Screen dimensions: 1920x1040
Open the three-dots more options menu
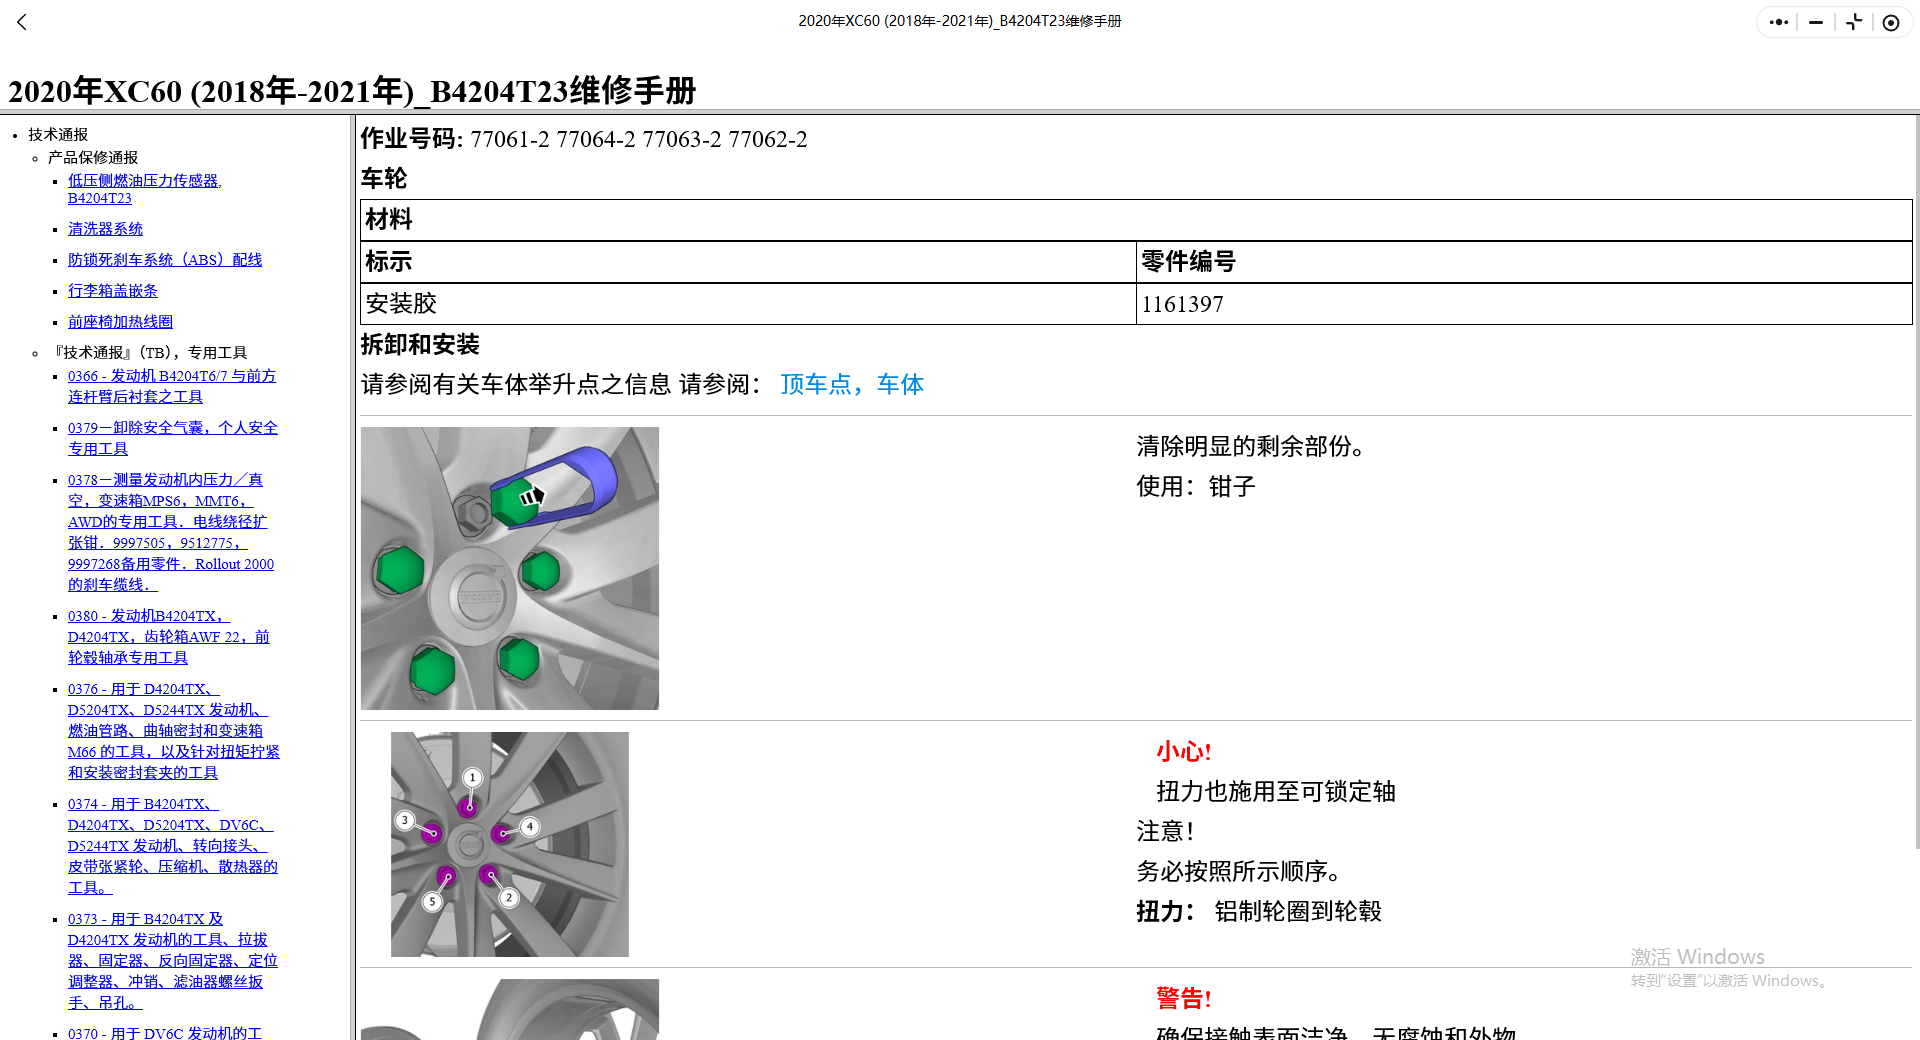click(1778, 22)
